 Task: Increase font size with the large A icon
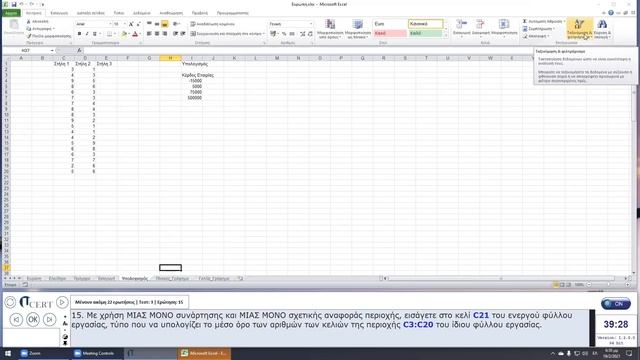[x=131, y=24]
